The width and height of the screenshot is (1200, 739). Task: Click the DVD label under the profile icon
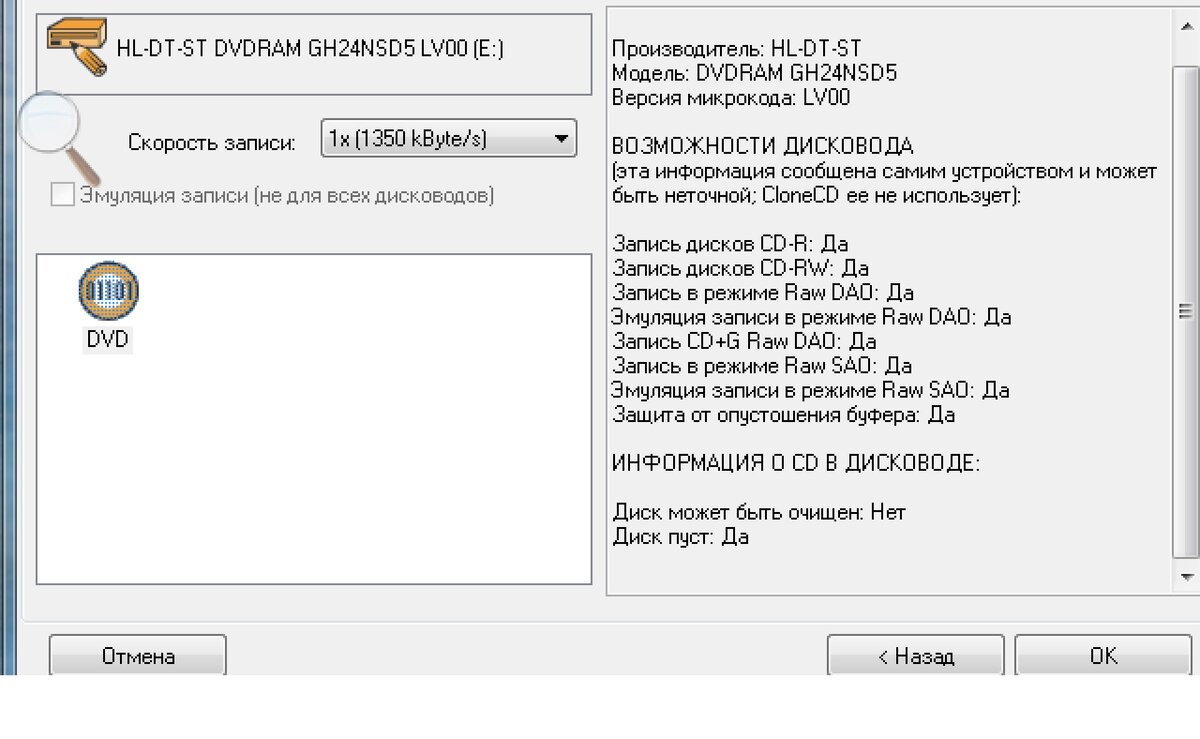tap(108, 340)
